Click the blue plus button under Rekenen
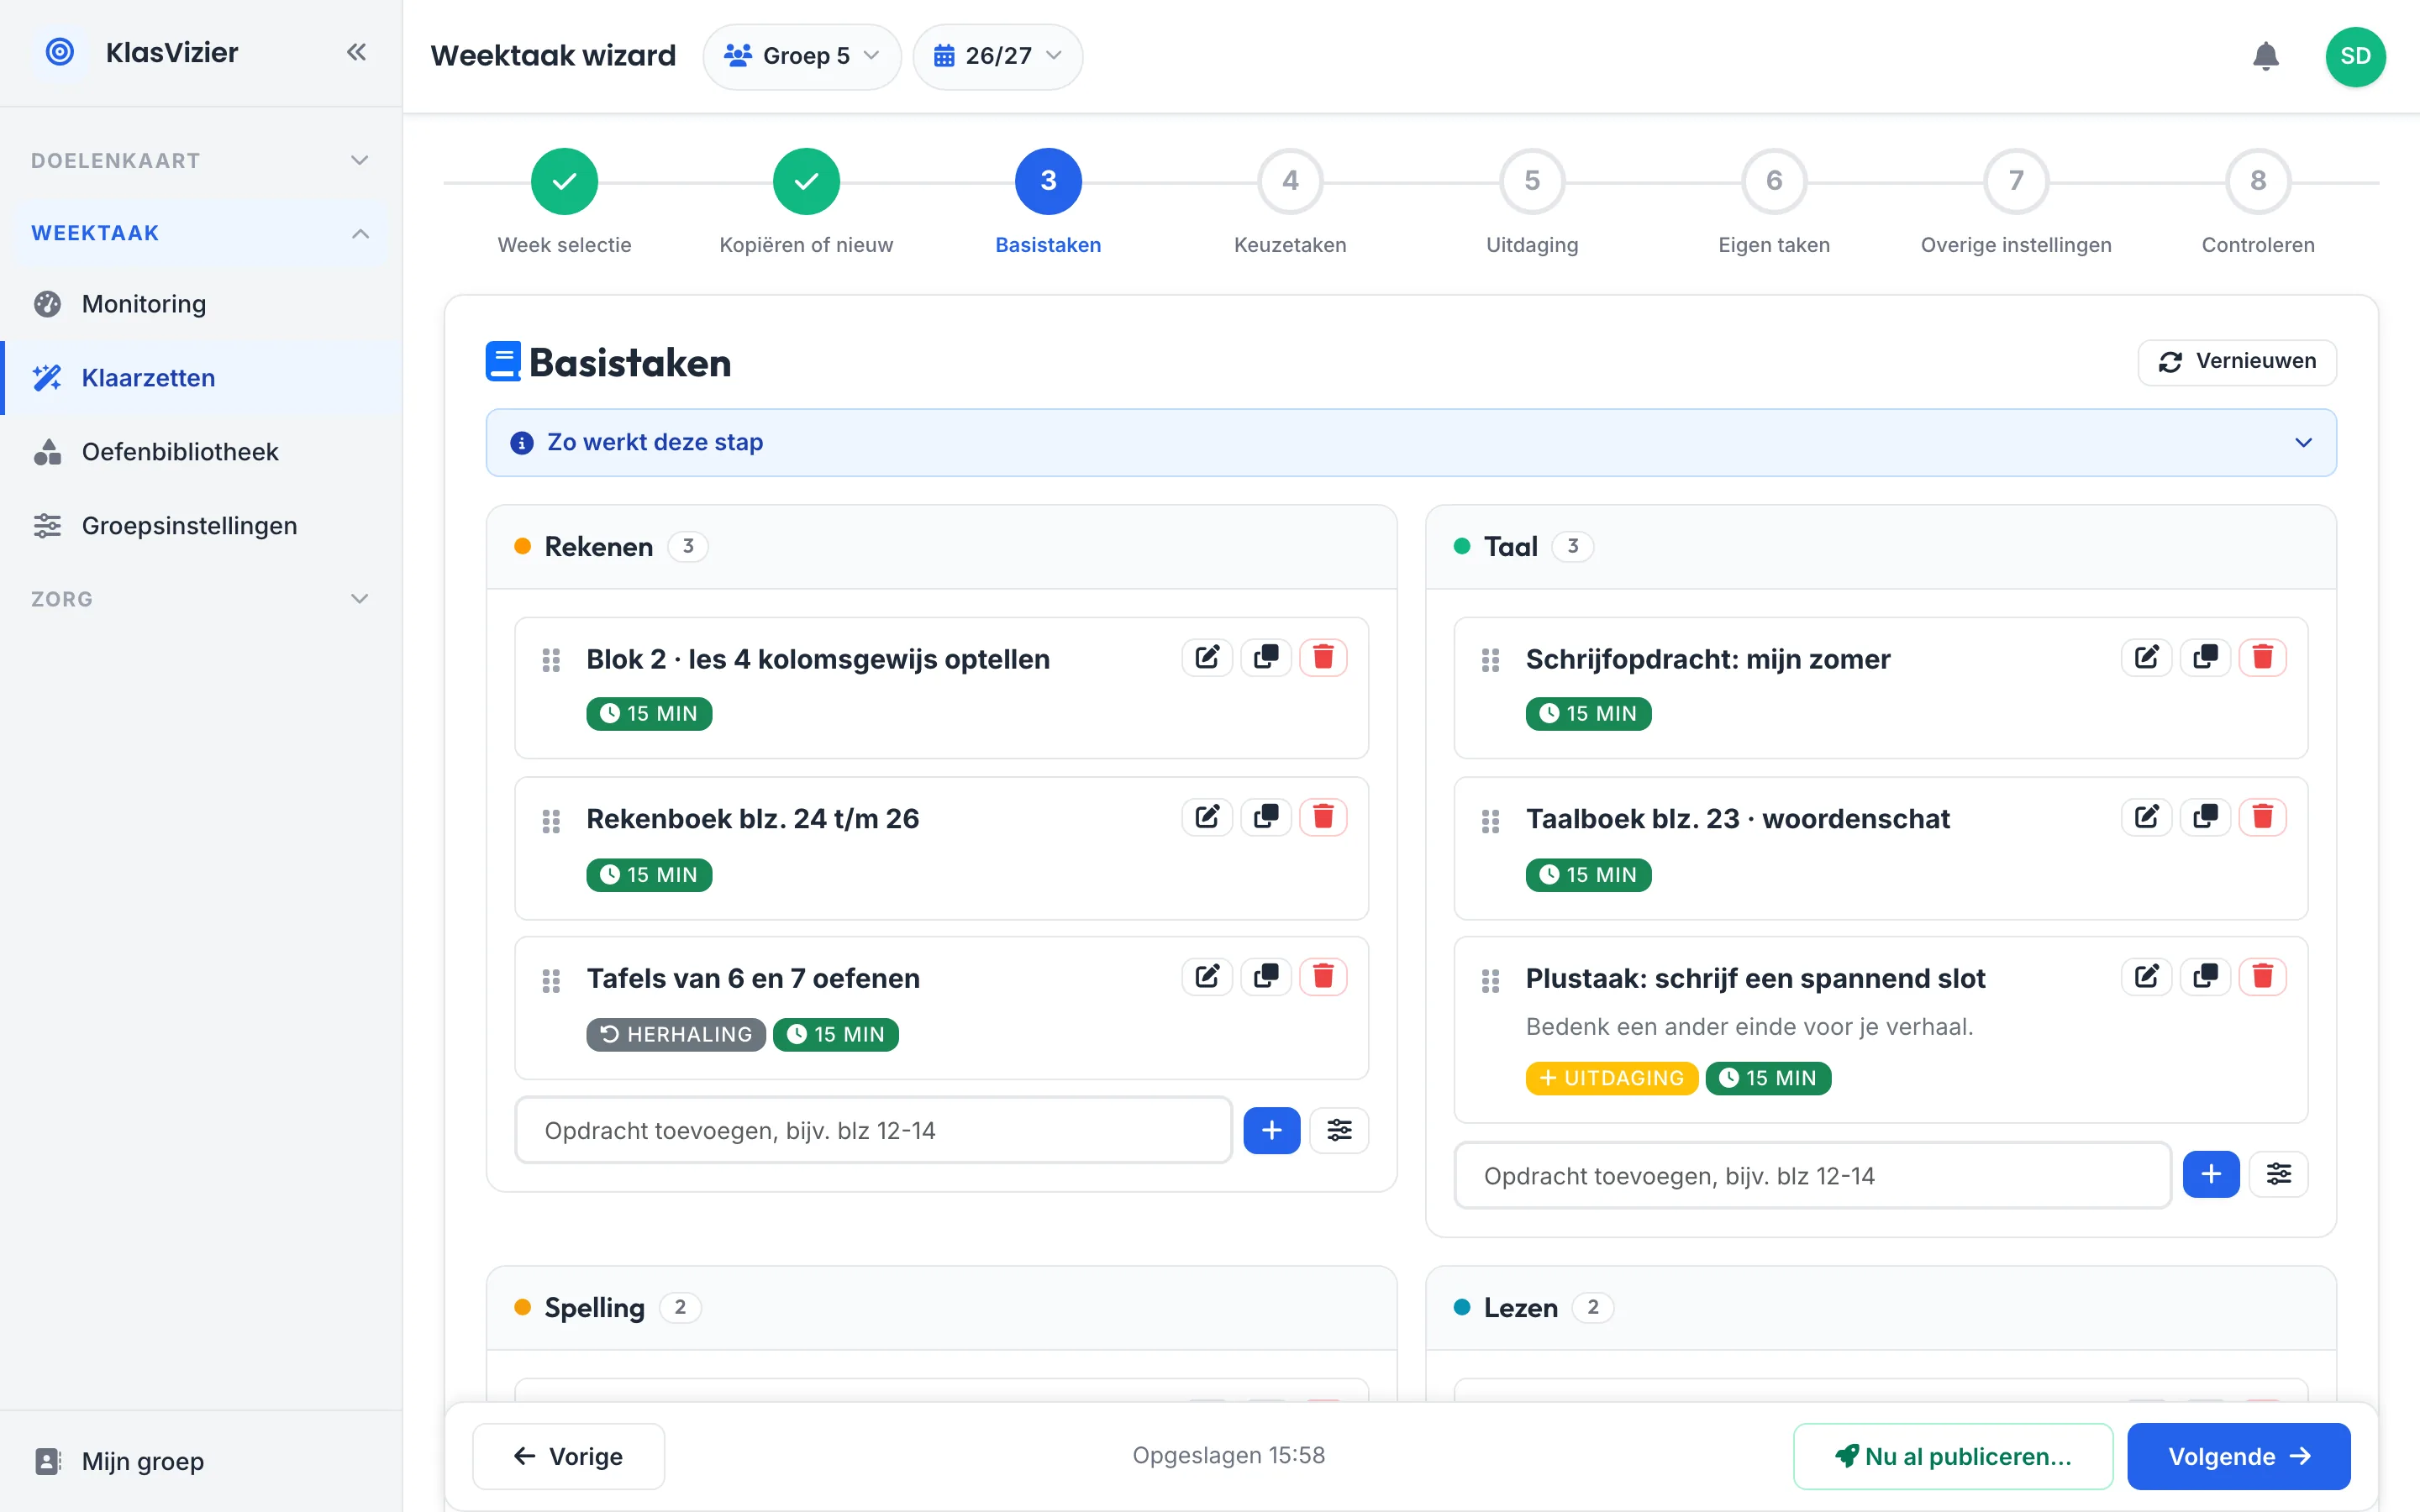The width and height of the screenshot is (2420, 1512). pos(1271,1130)
